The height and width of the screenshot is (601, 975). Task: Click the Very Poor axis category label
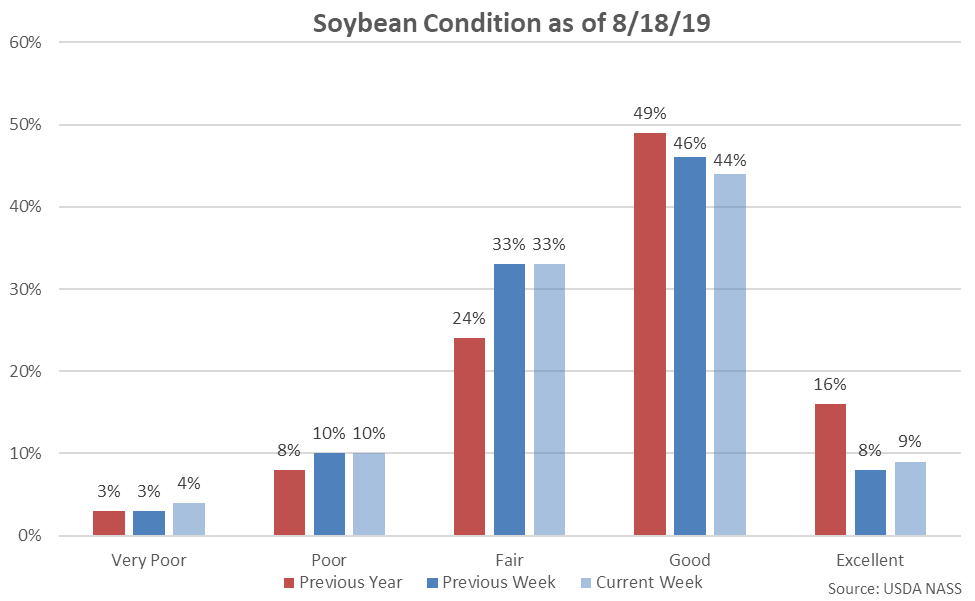coord(148,560)
